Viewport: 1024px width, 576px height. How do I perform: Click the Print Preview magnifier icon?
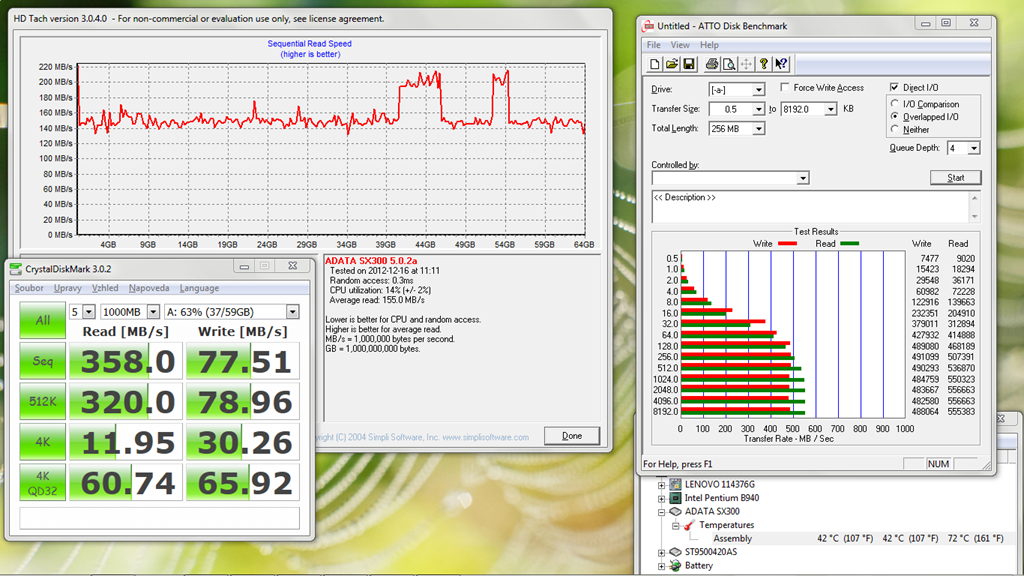click(x=729, y=64)
